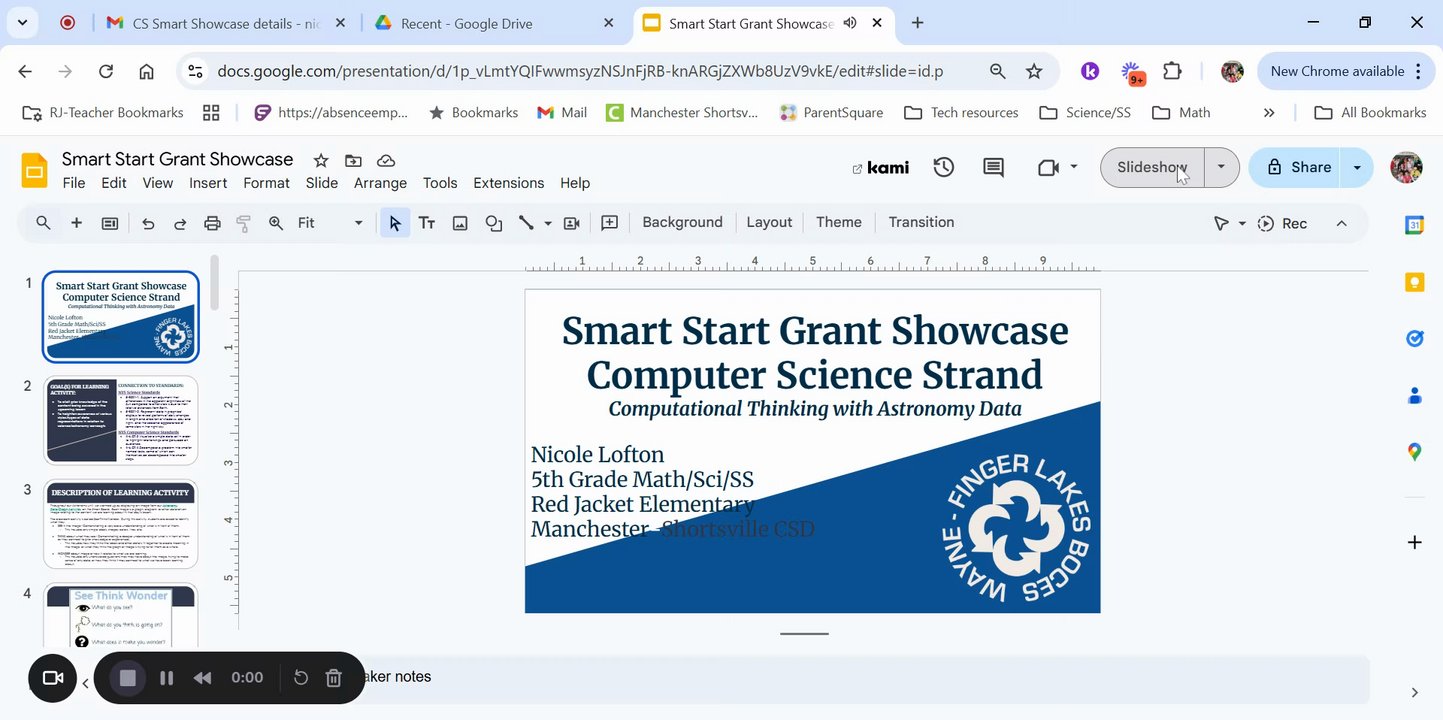Open the Format menu

(266, 183)
